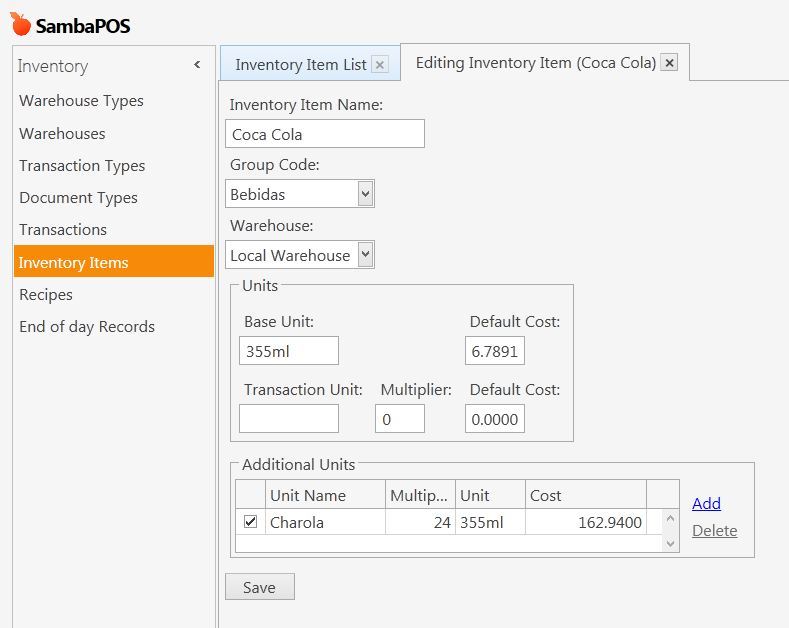Click the additional units scroll up arrow

tap(670, 518)
